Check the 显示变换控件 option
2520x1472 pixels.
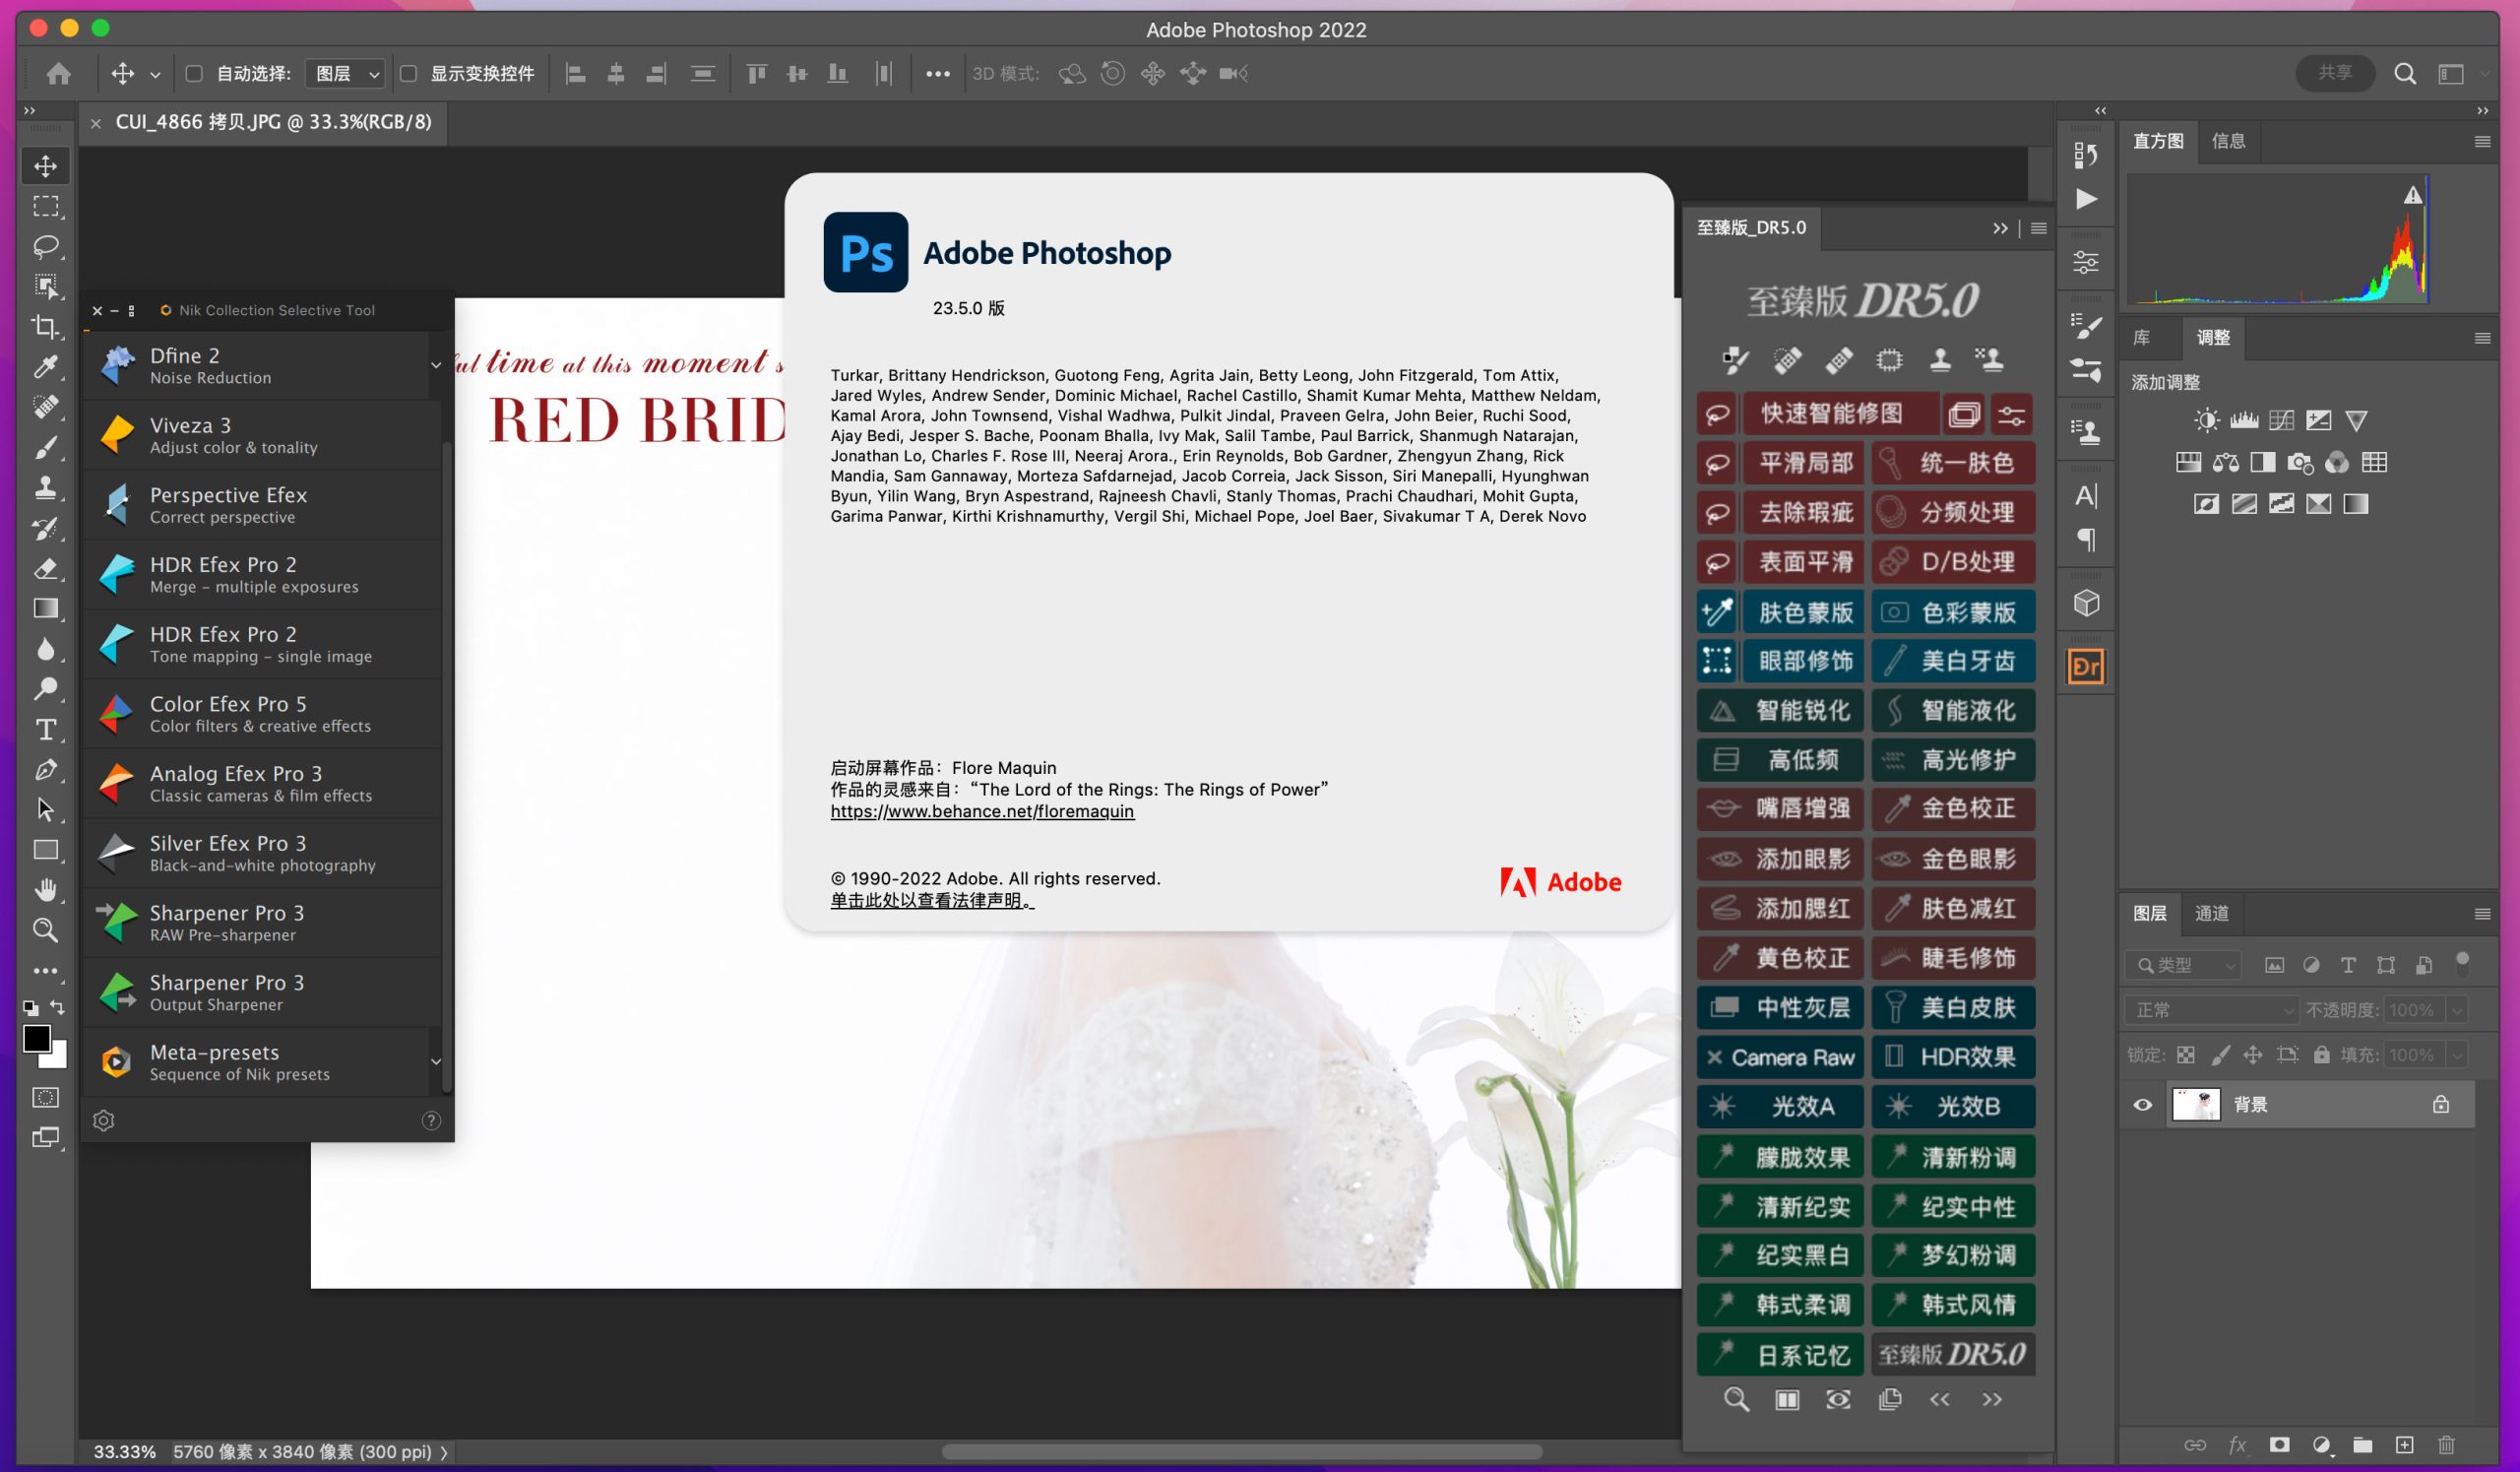click(408, 73)
